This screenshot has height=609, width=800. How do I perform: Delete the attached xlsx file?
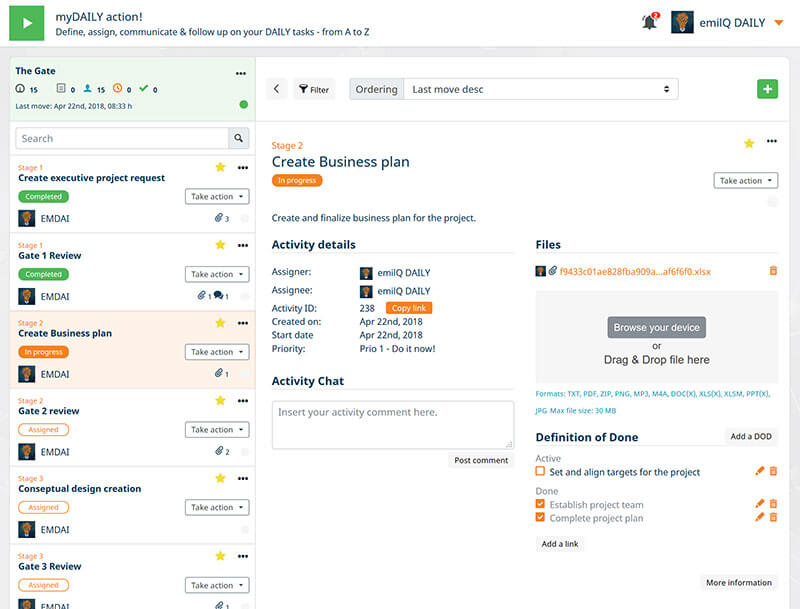coord(773,271)
